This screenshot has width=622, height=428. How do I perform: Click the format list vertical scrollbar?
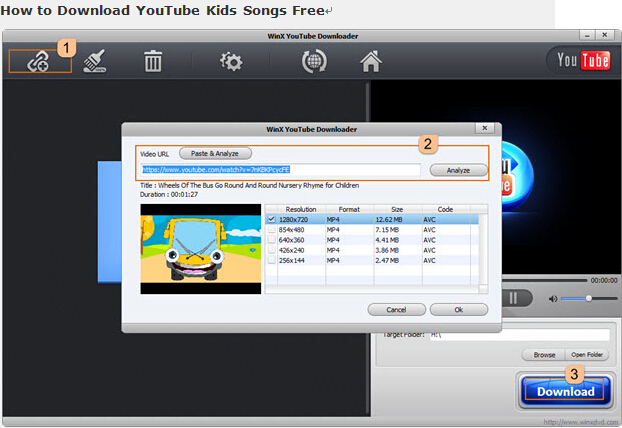(483, 249)
